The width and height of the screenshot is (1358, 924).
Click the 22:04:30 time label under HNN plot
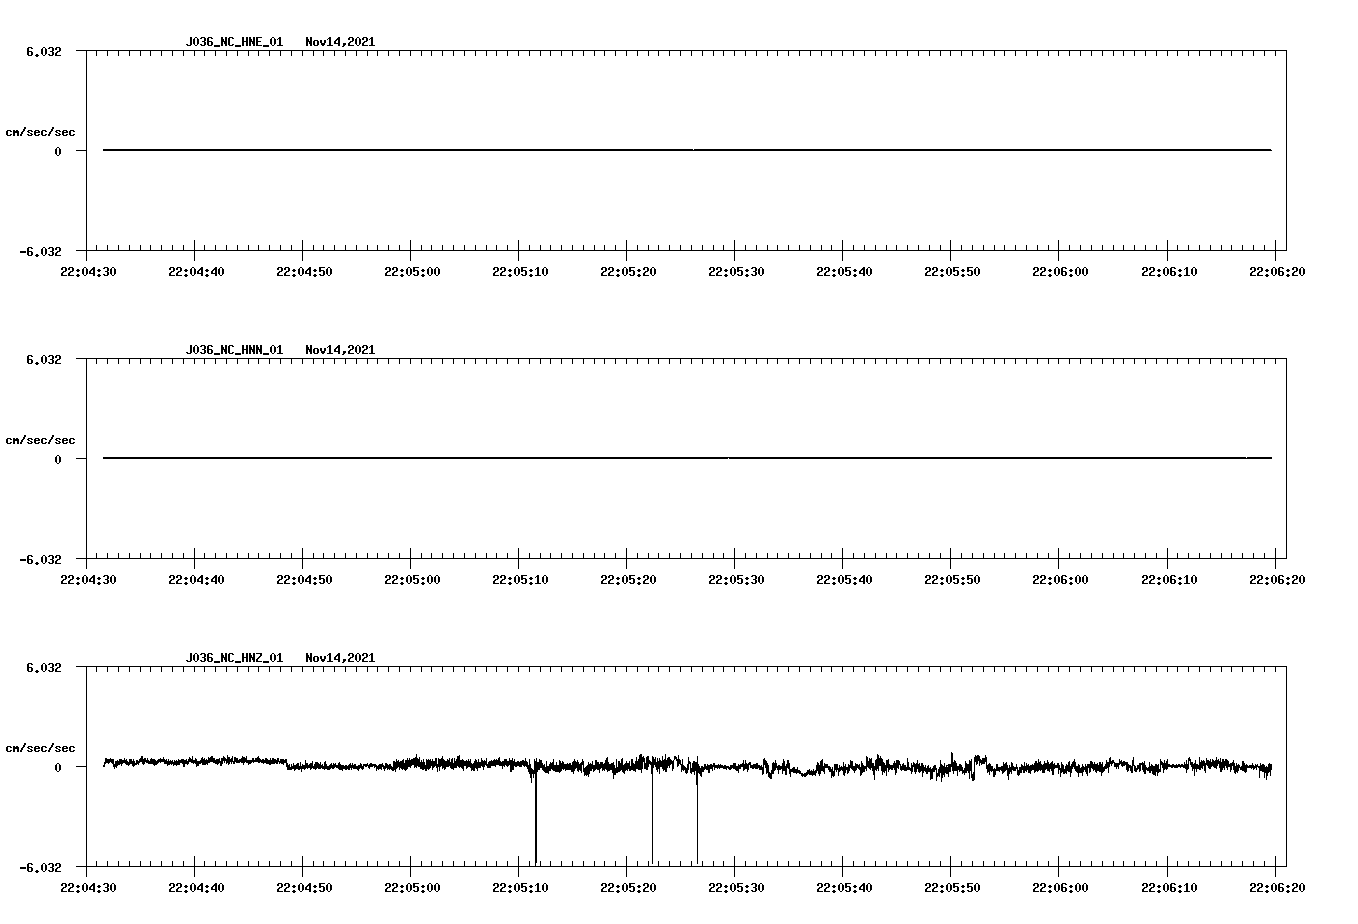click(x=88, y=579)
